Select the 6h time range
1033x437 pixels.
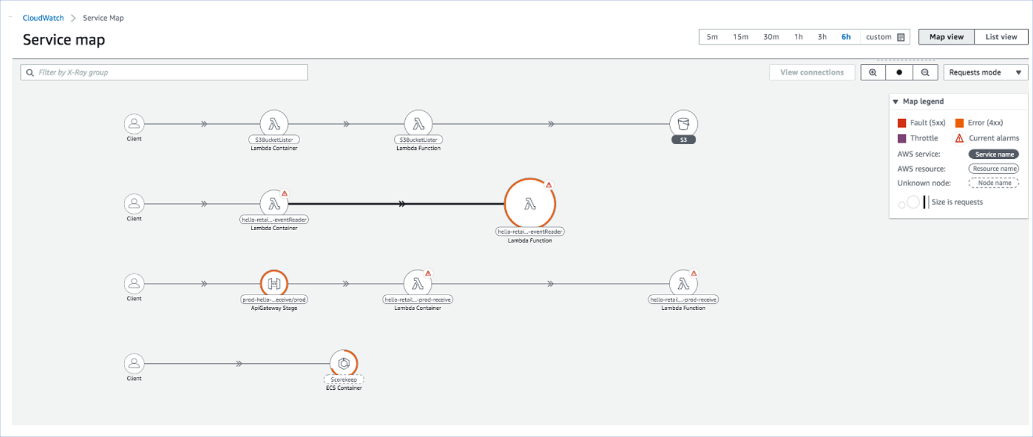click(x=846, y=37)
